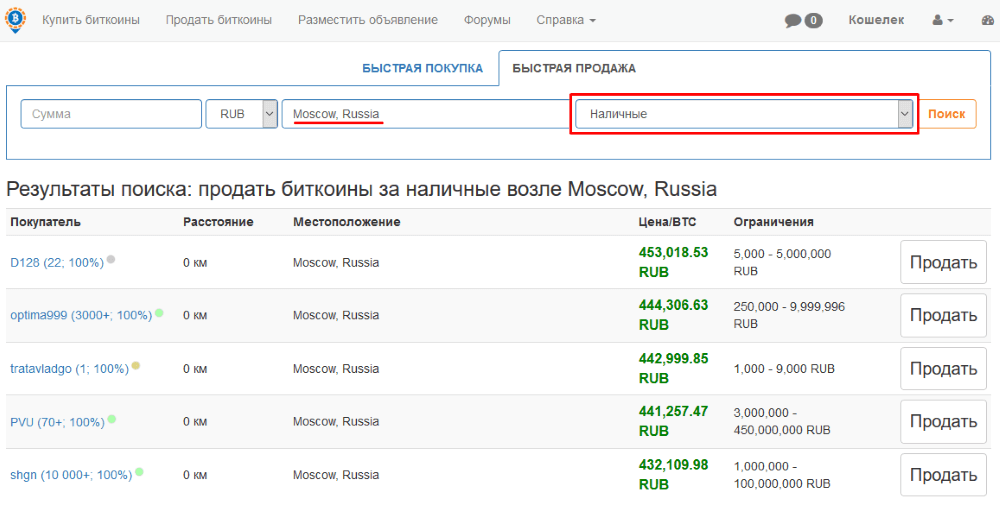1000x506 pixels.
Task: Click 0 км distance in PVU row
Action: (x=195, y=422)
